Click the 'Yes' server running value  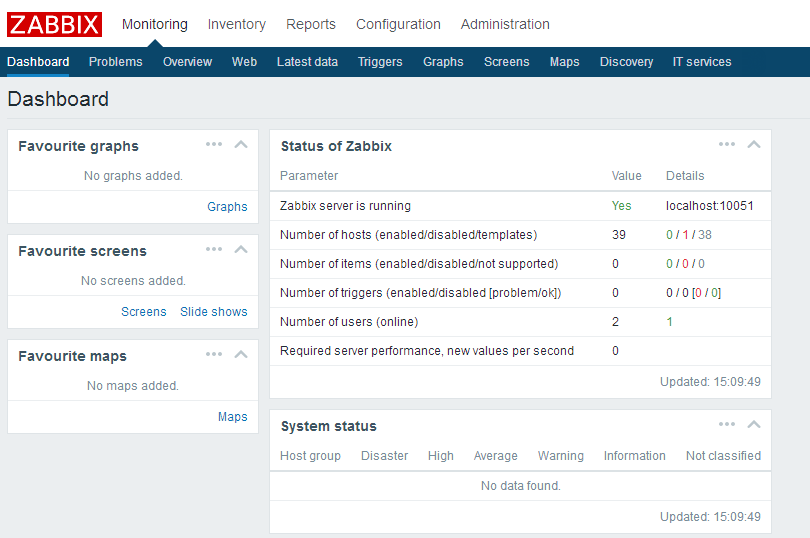coord(621,206)
